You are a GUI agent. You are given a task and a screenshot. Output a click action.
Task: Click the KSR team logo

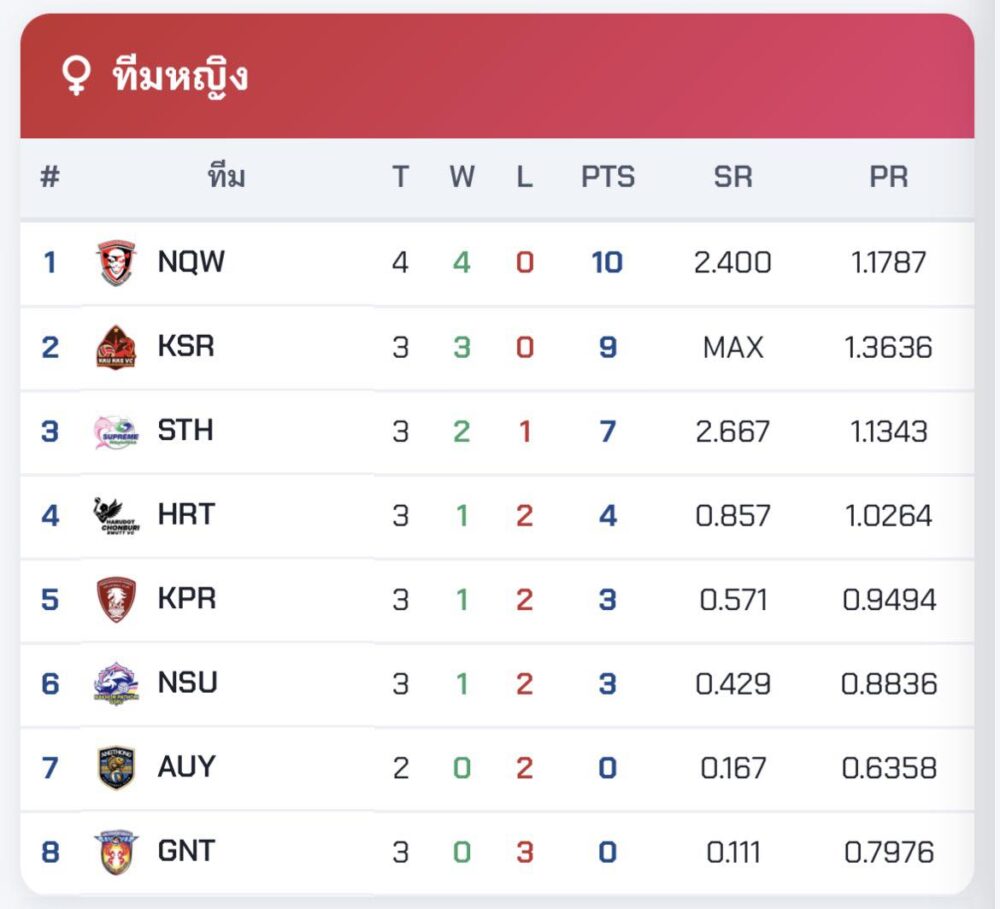point(117,347)
